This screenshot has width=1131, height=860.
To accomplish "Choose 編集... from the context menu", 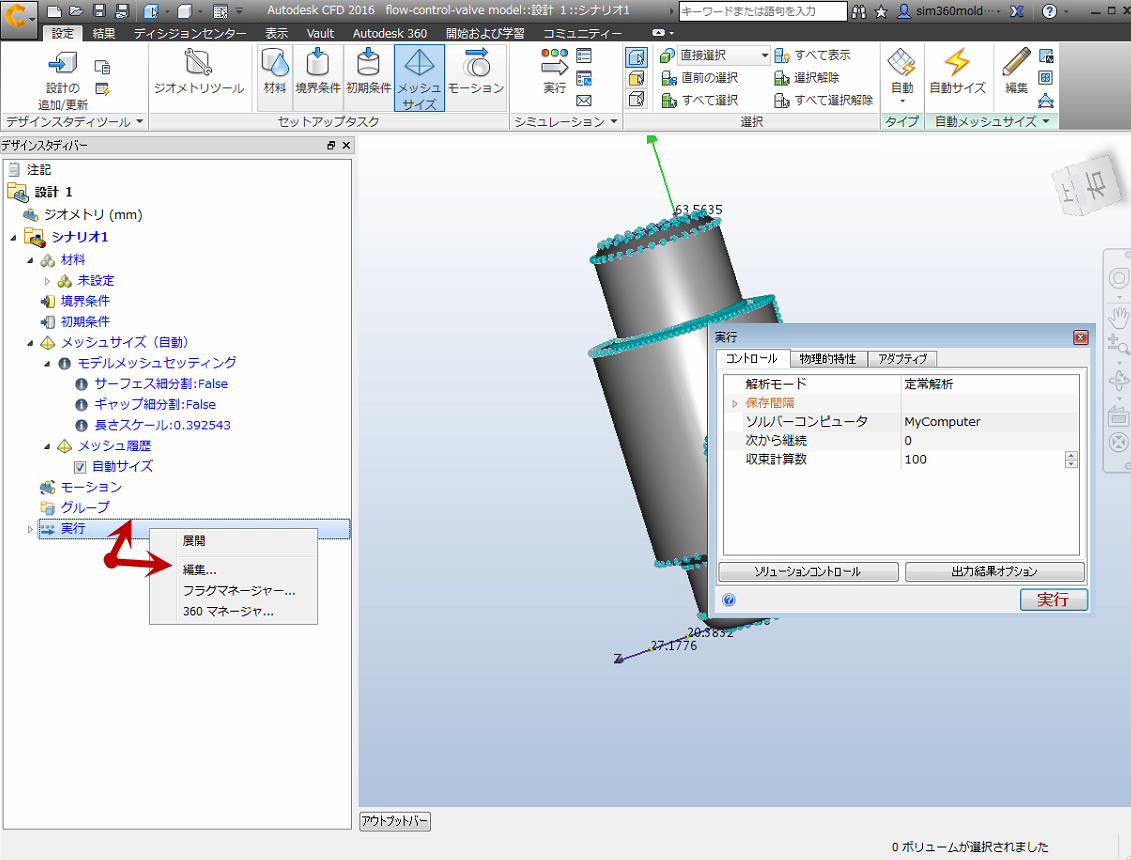I will [234, 570].
